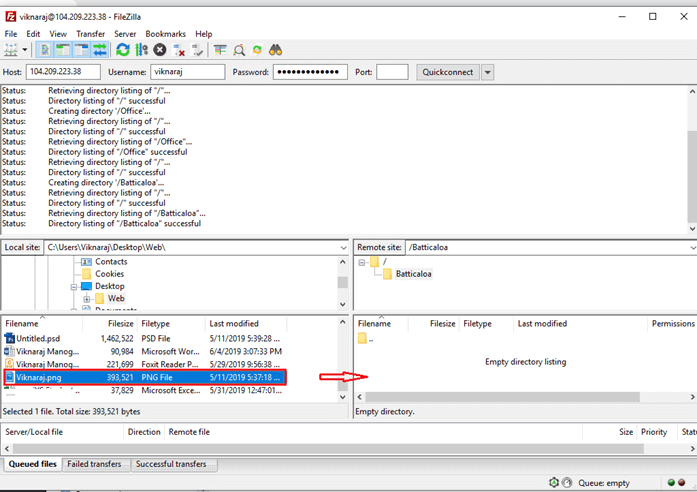Screen dimensions: 697x492
Task: Select Web folder in local tree
Action: coord(116,299)
